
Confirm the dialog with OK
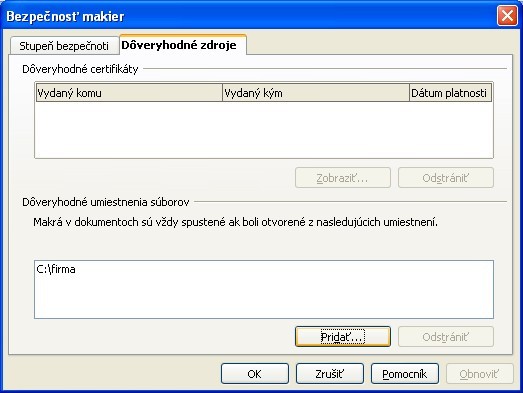[254, 374]
